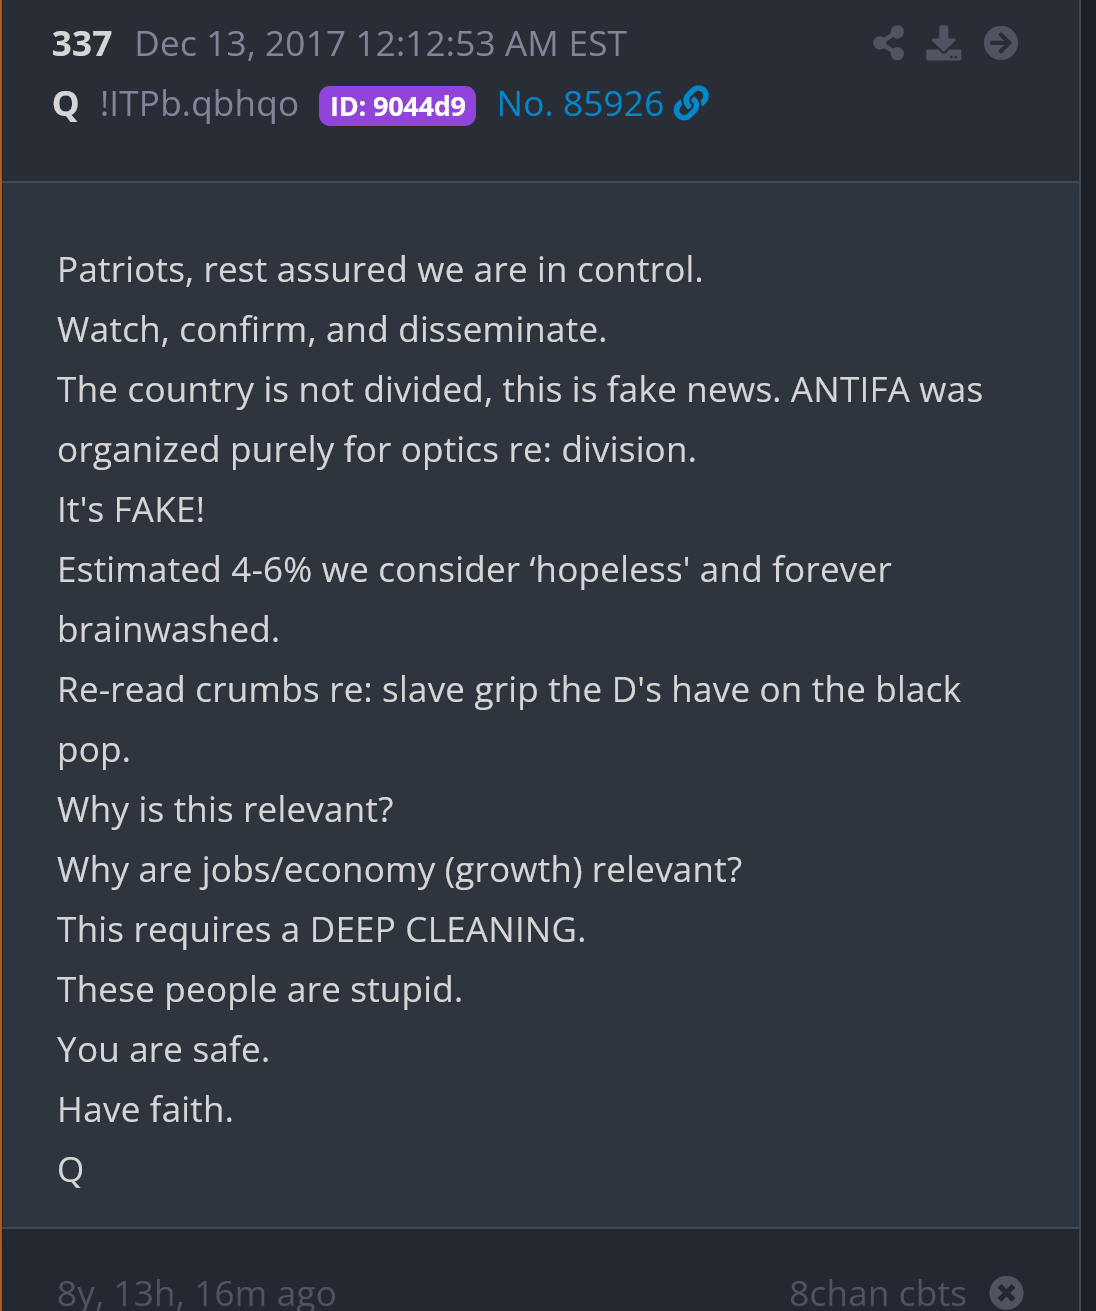
Task: Click the post number 337
Action: click(82, 44)
